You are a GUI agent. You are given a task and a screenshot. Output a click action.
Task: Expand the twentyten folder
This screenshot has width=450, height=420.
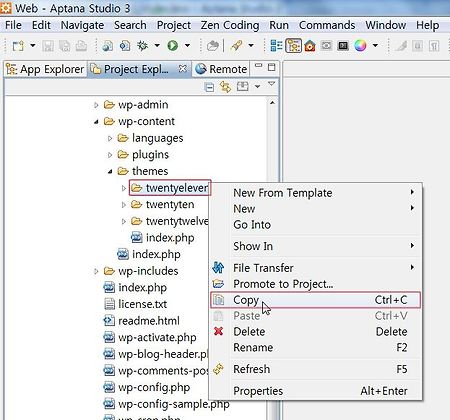coord(124,205)
